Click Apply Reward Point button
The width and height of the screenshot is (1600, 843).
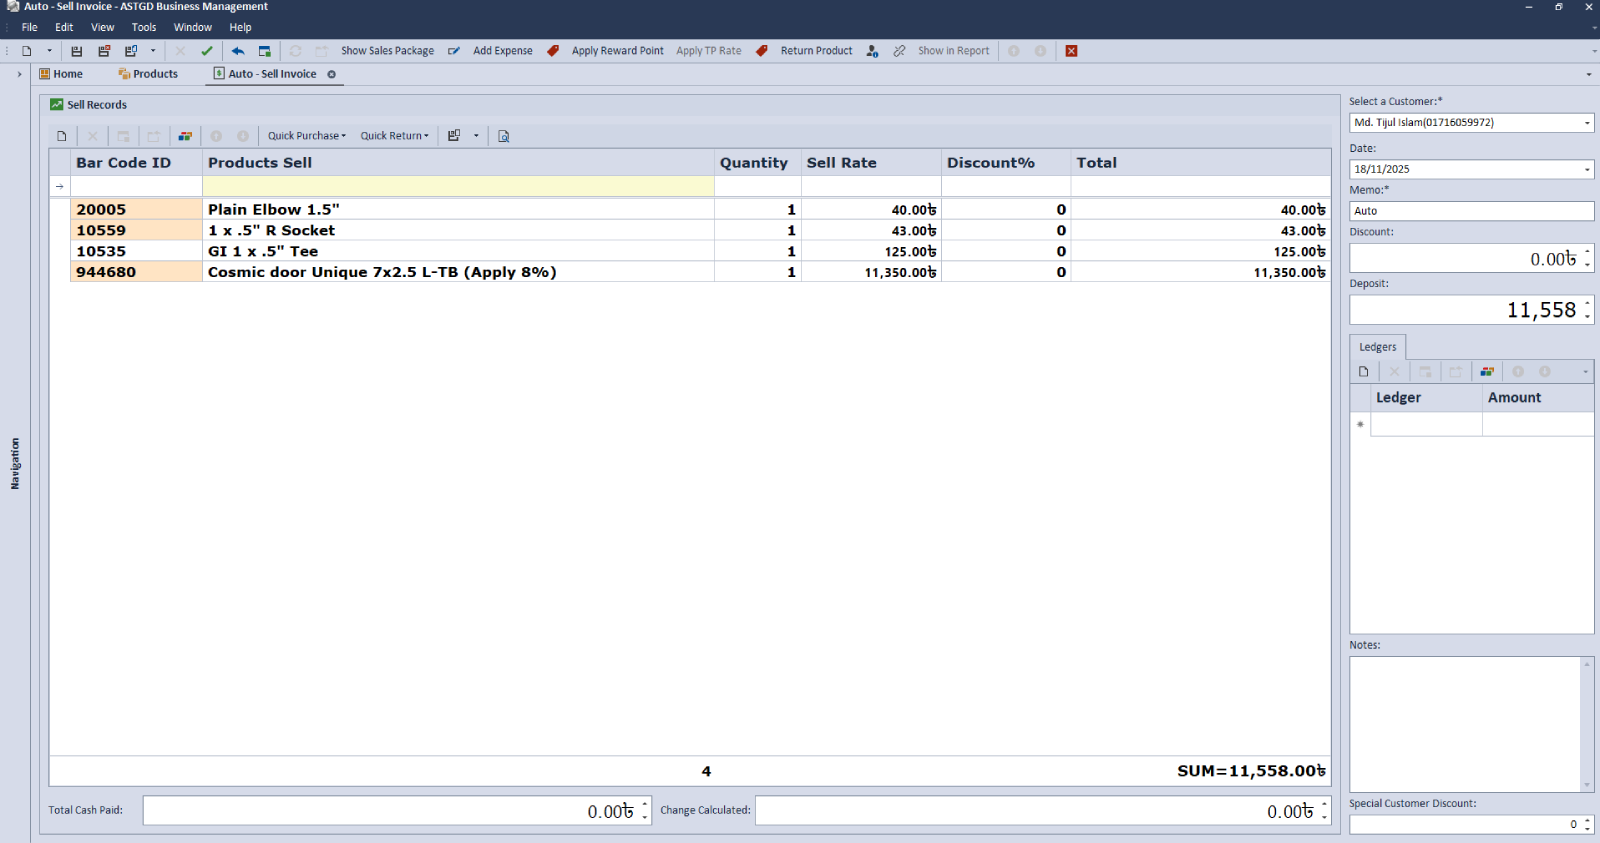coord(618,51)
